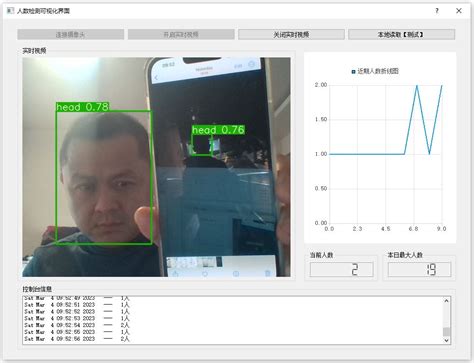Click the 实时视频 section label
The height and width of the screenshot is (363, 474).
34,51
